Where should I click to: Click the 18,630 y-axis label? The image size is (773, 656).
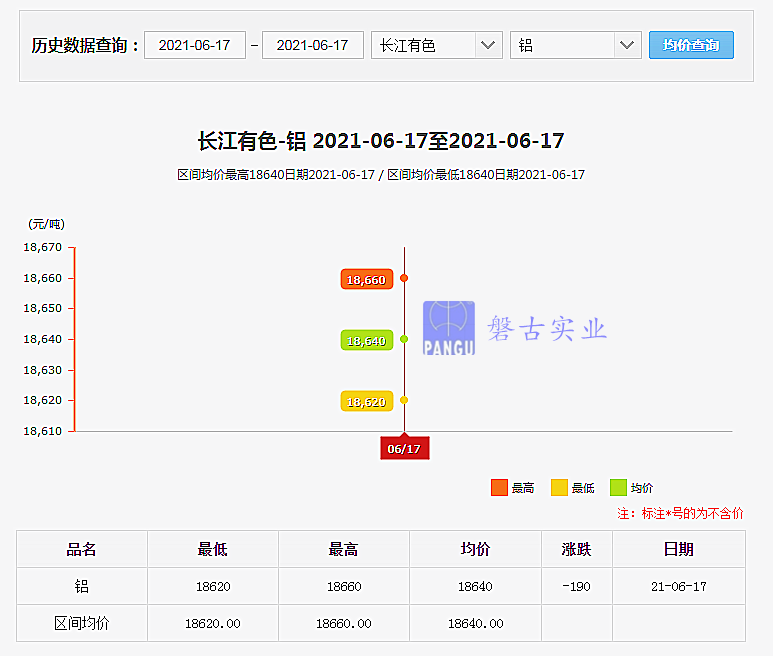(42, 370)
